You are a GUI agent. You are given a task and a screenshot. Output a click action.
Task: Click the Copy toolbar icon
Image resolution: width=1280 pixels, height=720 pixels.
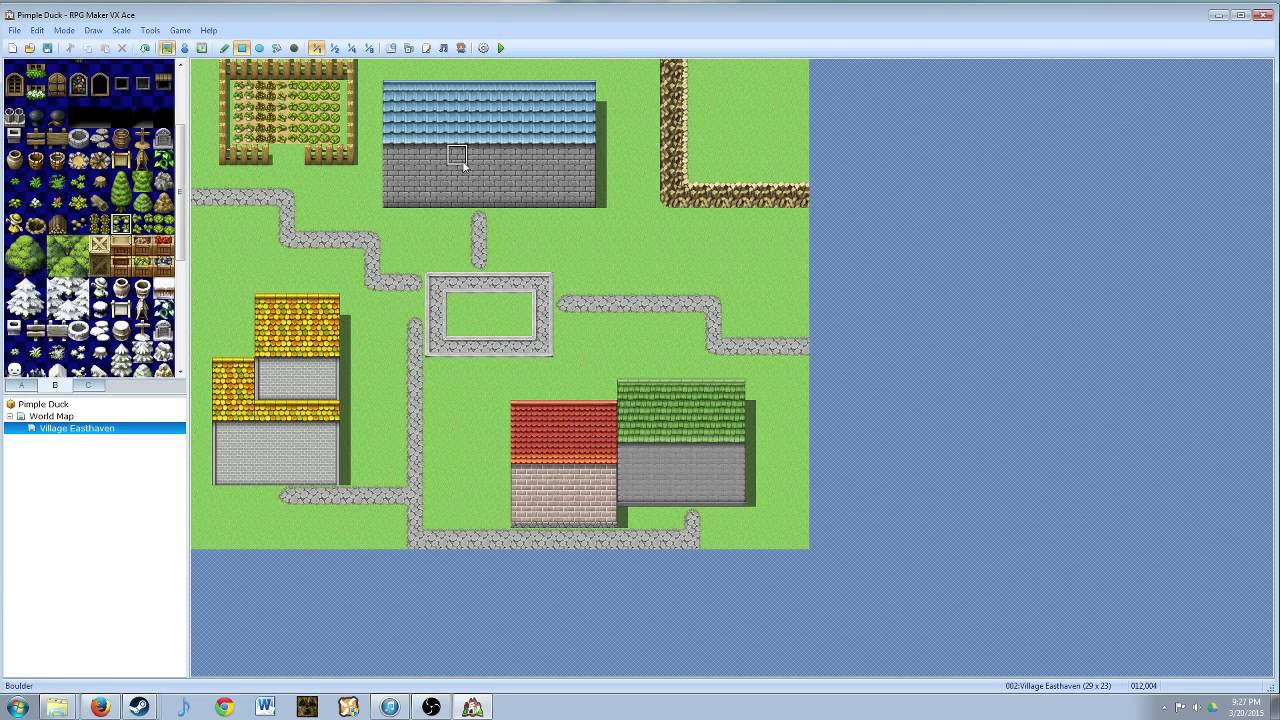(x=87, y=48)
